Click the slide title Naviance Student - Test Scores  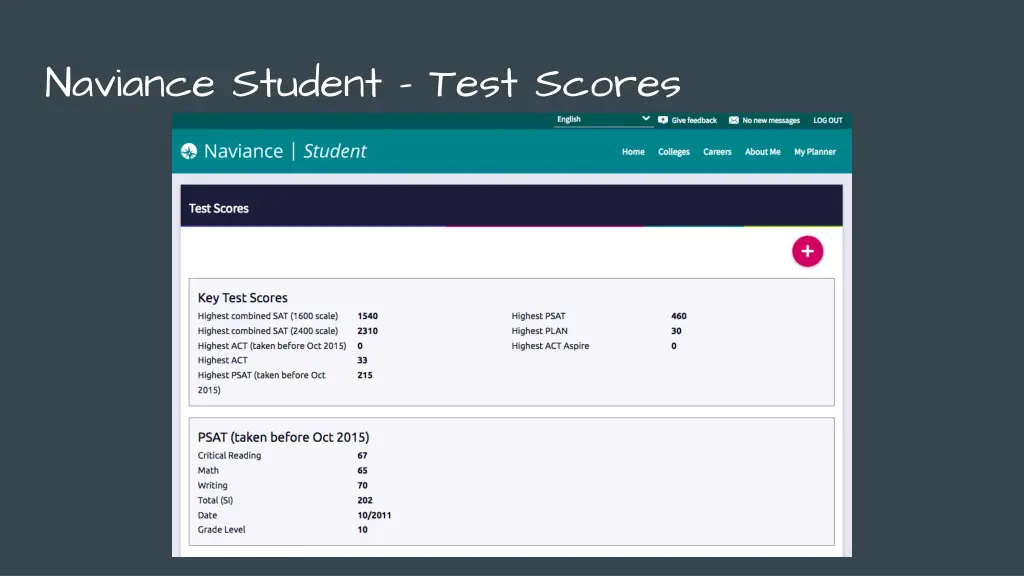pos(362,83)
